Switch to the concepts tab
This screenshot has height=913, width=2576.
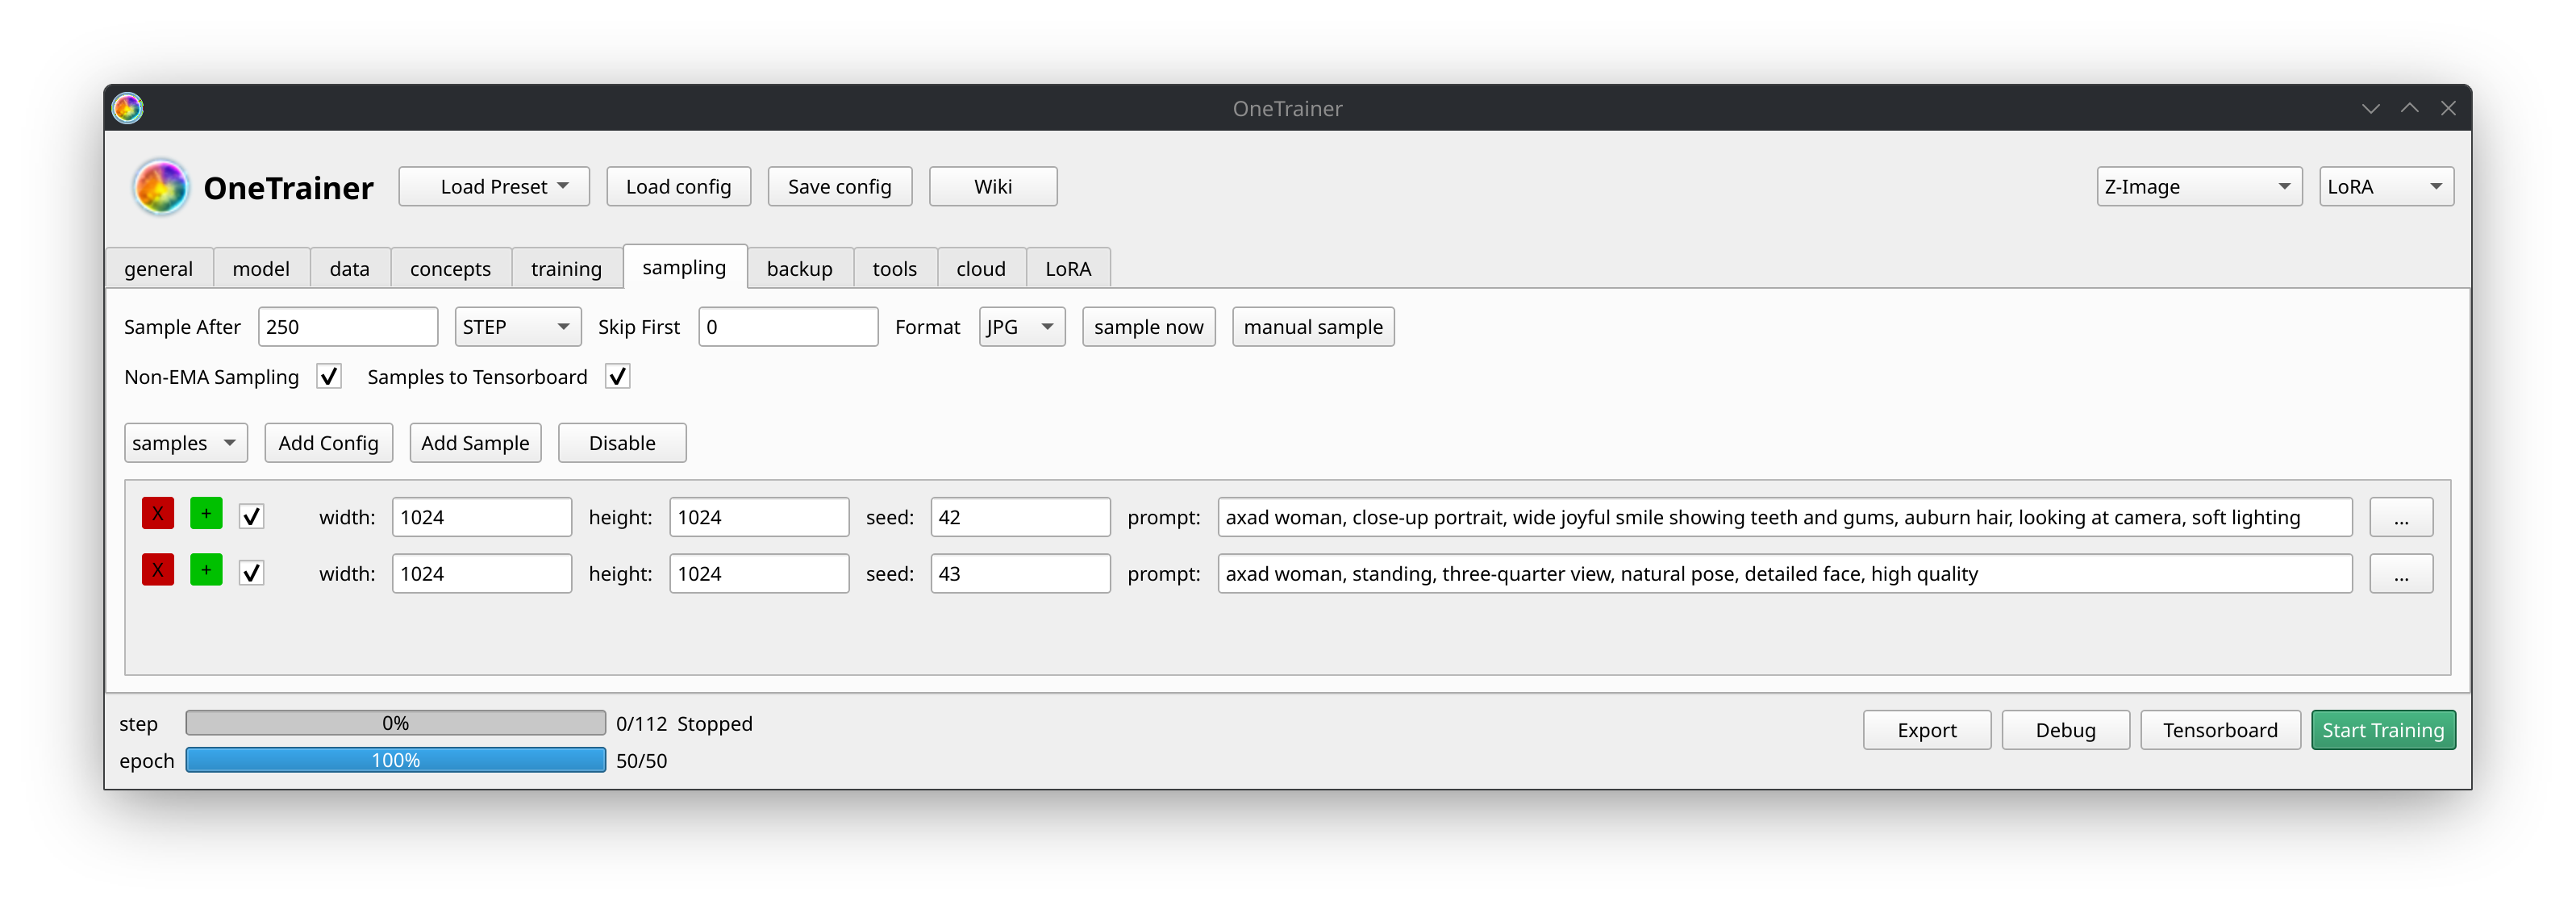coord(451,269)
